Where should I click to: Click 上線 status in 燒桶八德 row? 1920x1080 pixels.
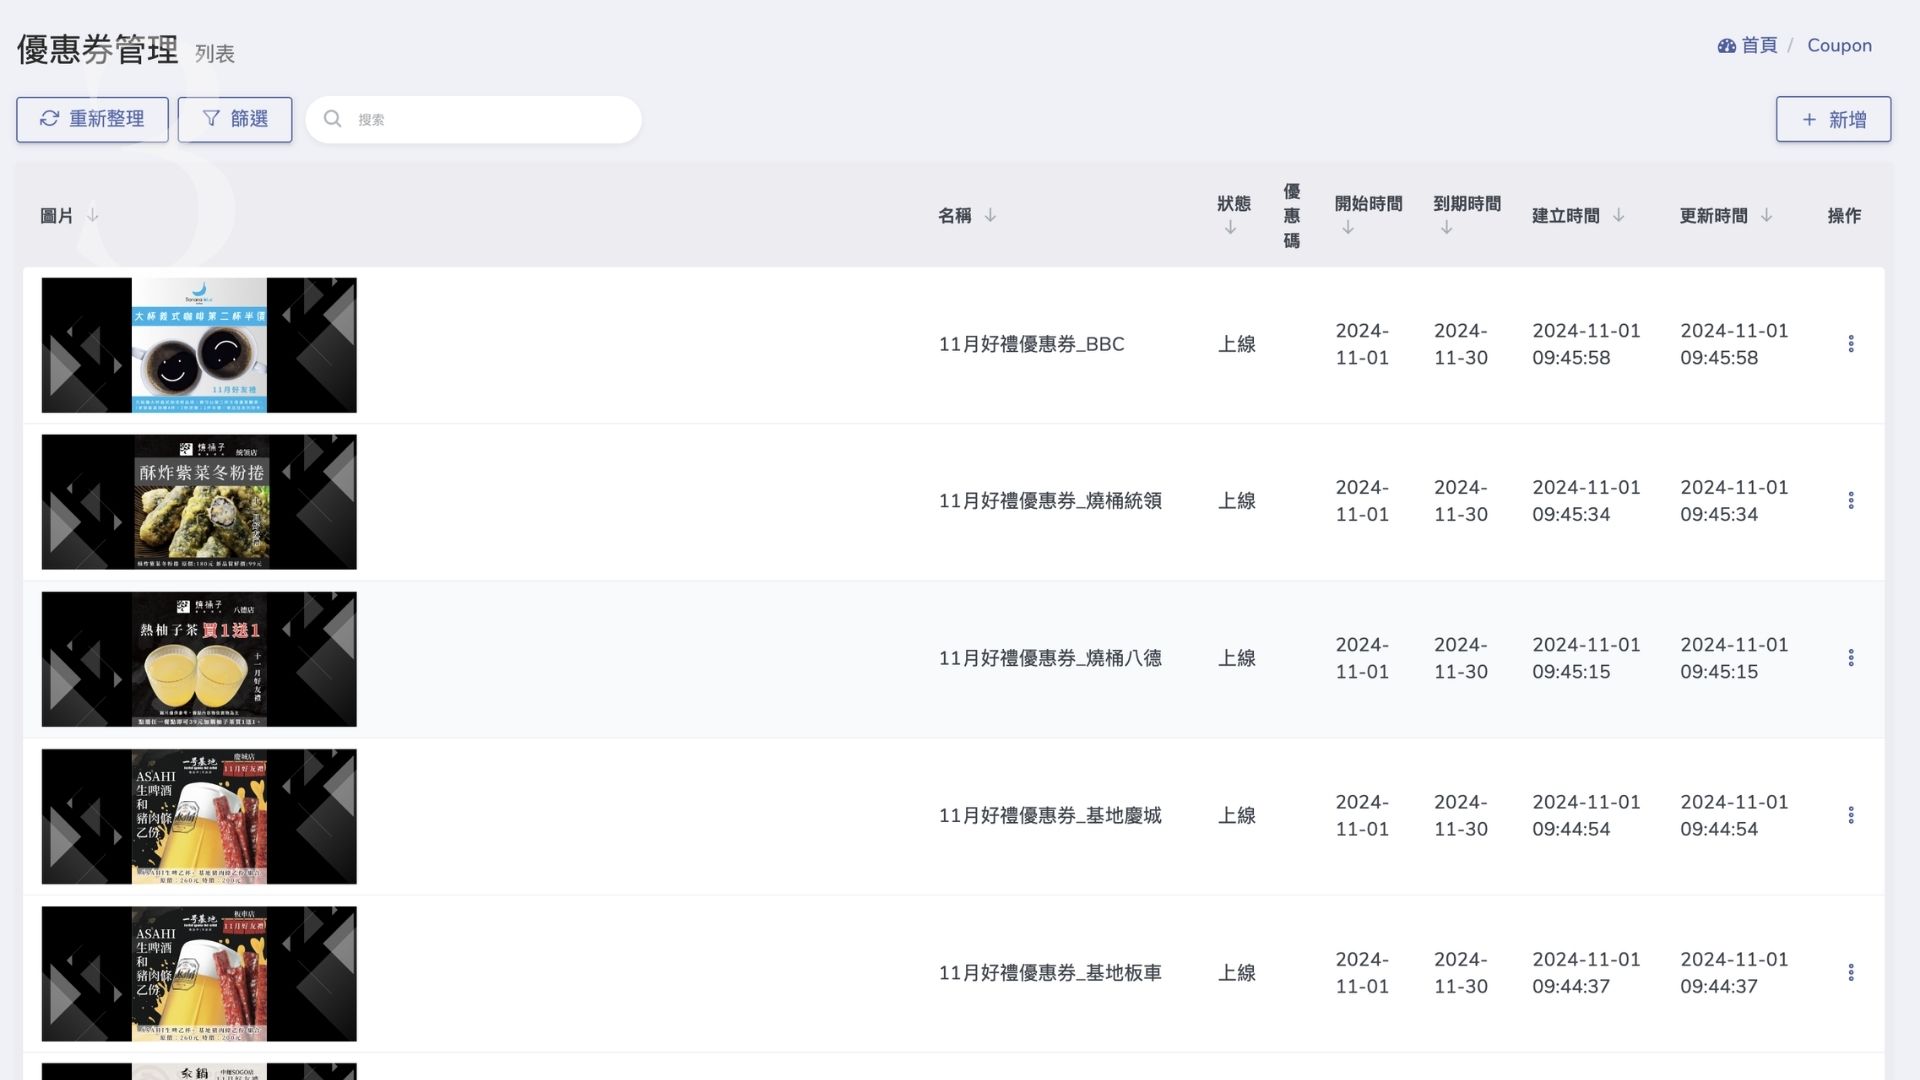point(1236,658)
